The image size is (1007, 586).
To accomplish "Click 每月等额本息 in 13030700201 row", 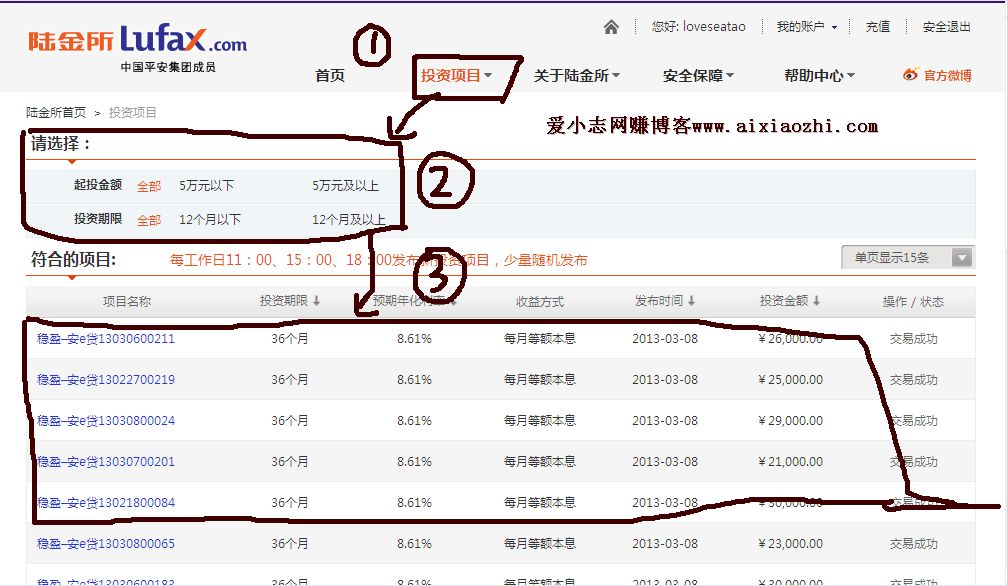I will pyautogui.click(x=539, y=462).
